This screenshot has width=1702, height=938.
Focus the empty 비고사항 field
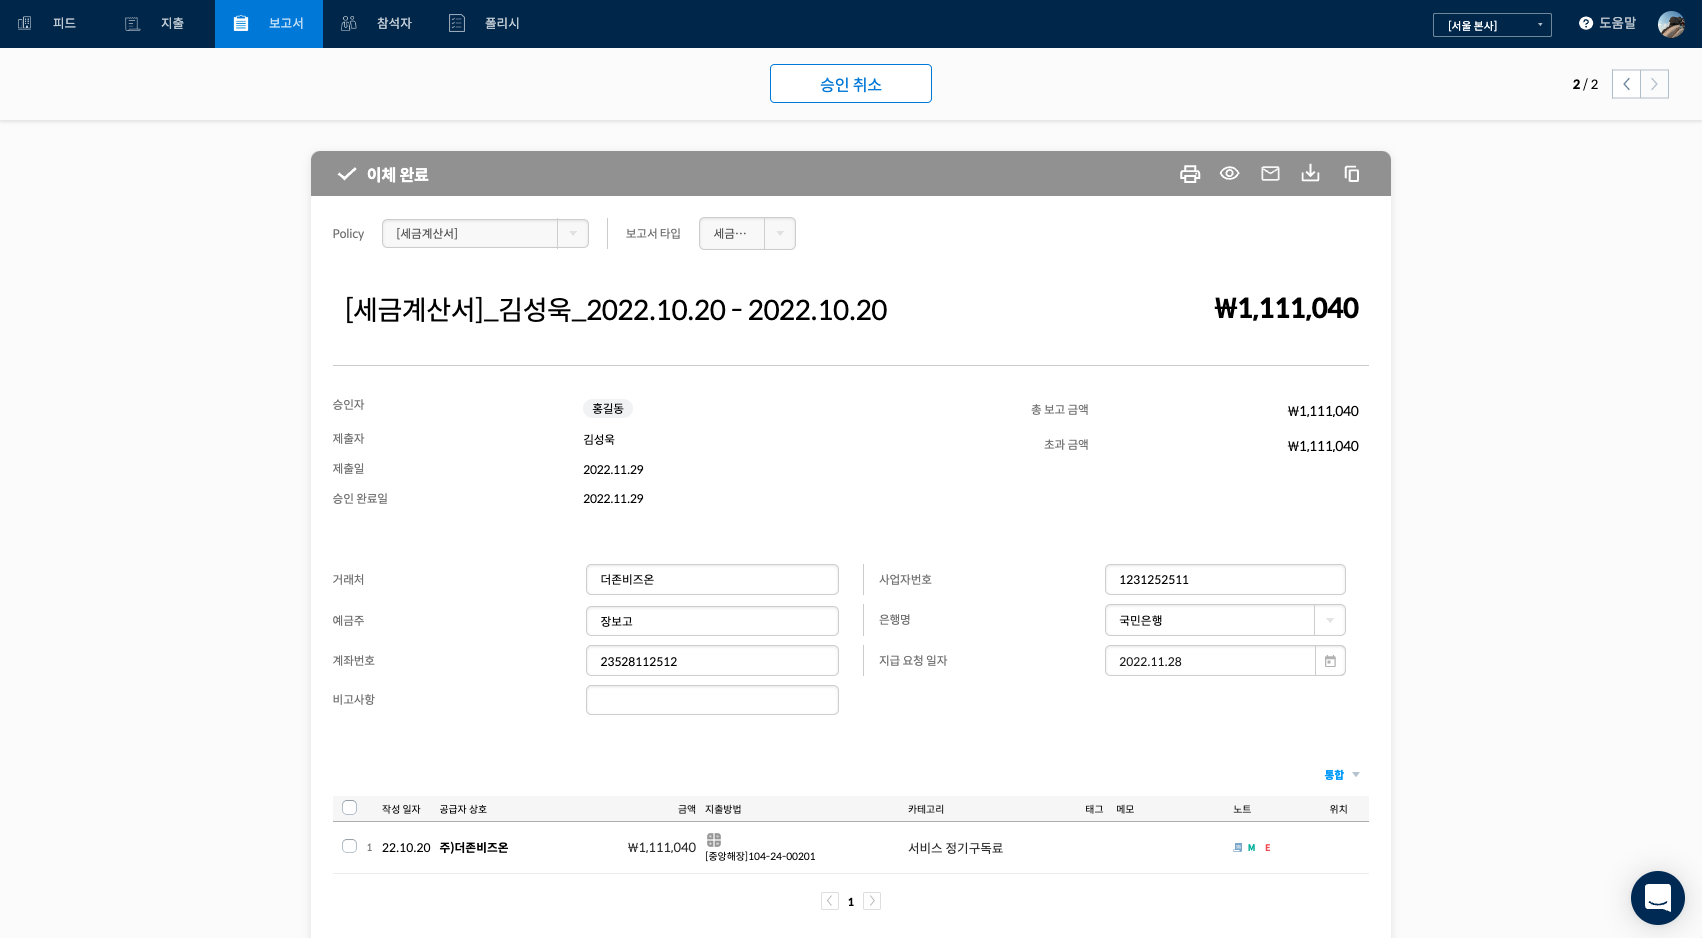pos(712,700)
